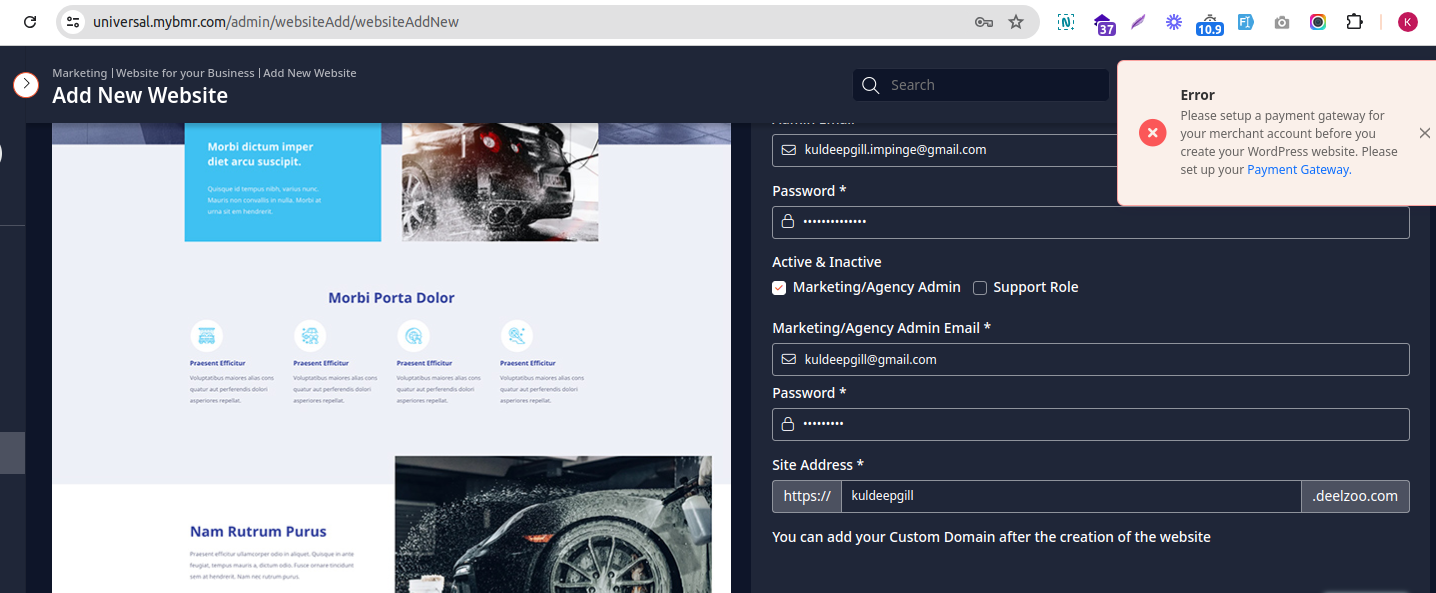Viewport: 1436px width, 593px height.
Task: Click the extension icon with 37 badge
Action: tap(1103, 23)
